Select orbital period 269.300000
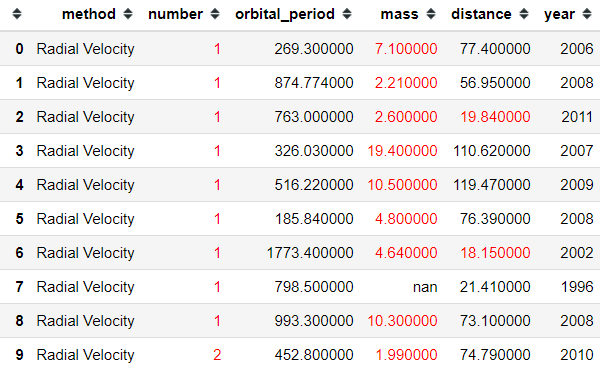 pos(314,49)
